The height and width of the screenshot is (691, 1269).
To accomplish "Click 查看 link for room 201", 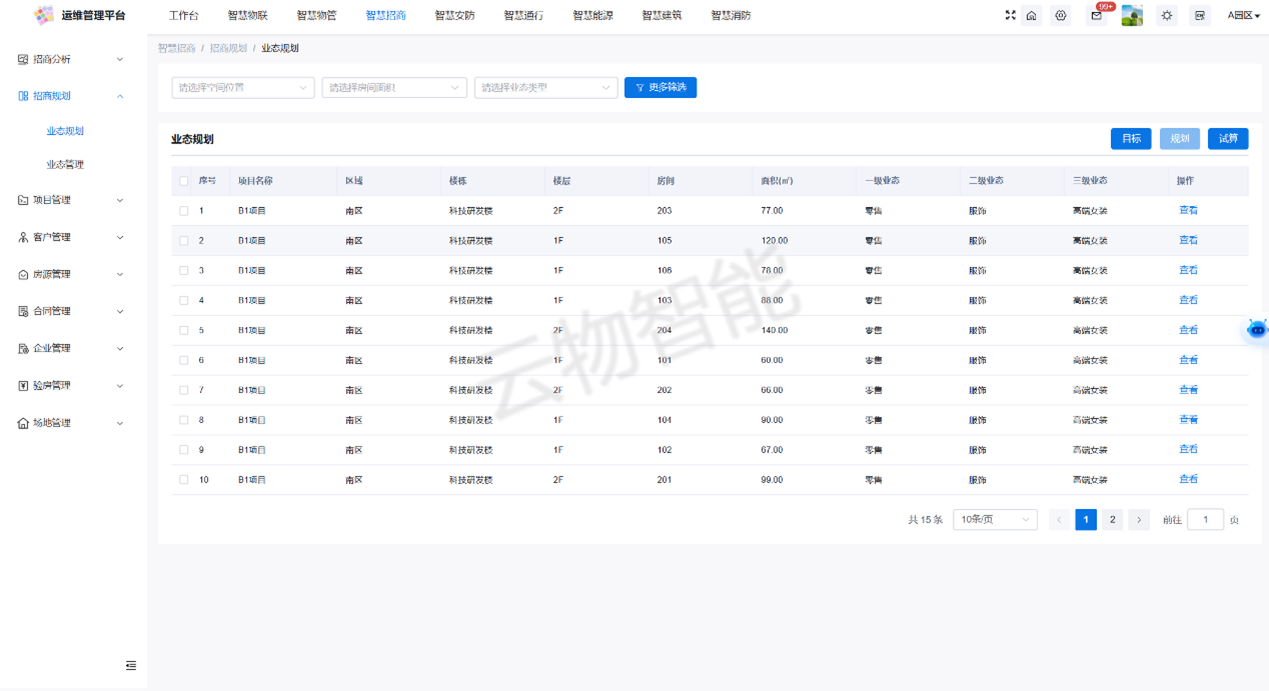I will click(1188, 480).
